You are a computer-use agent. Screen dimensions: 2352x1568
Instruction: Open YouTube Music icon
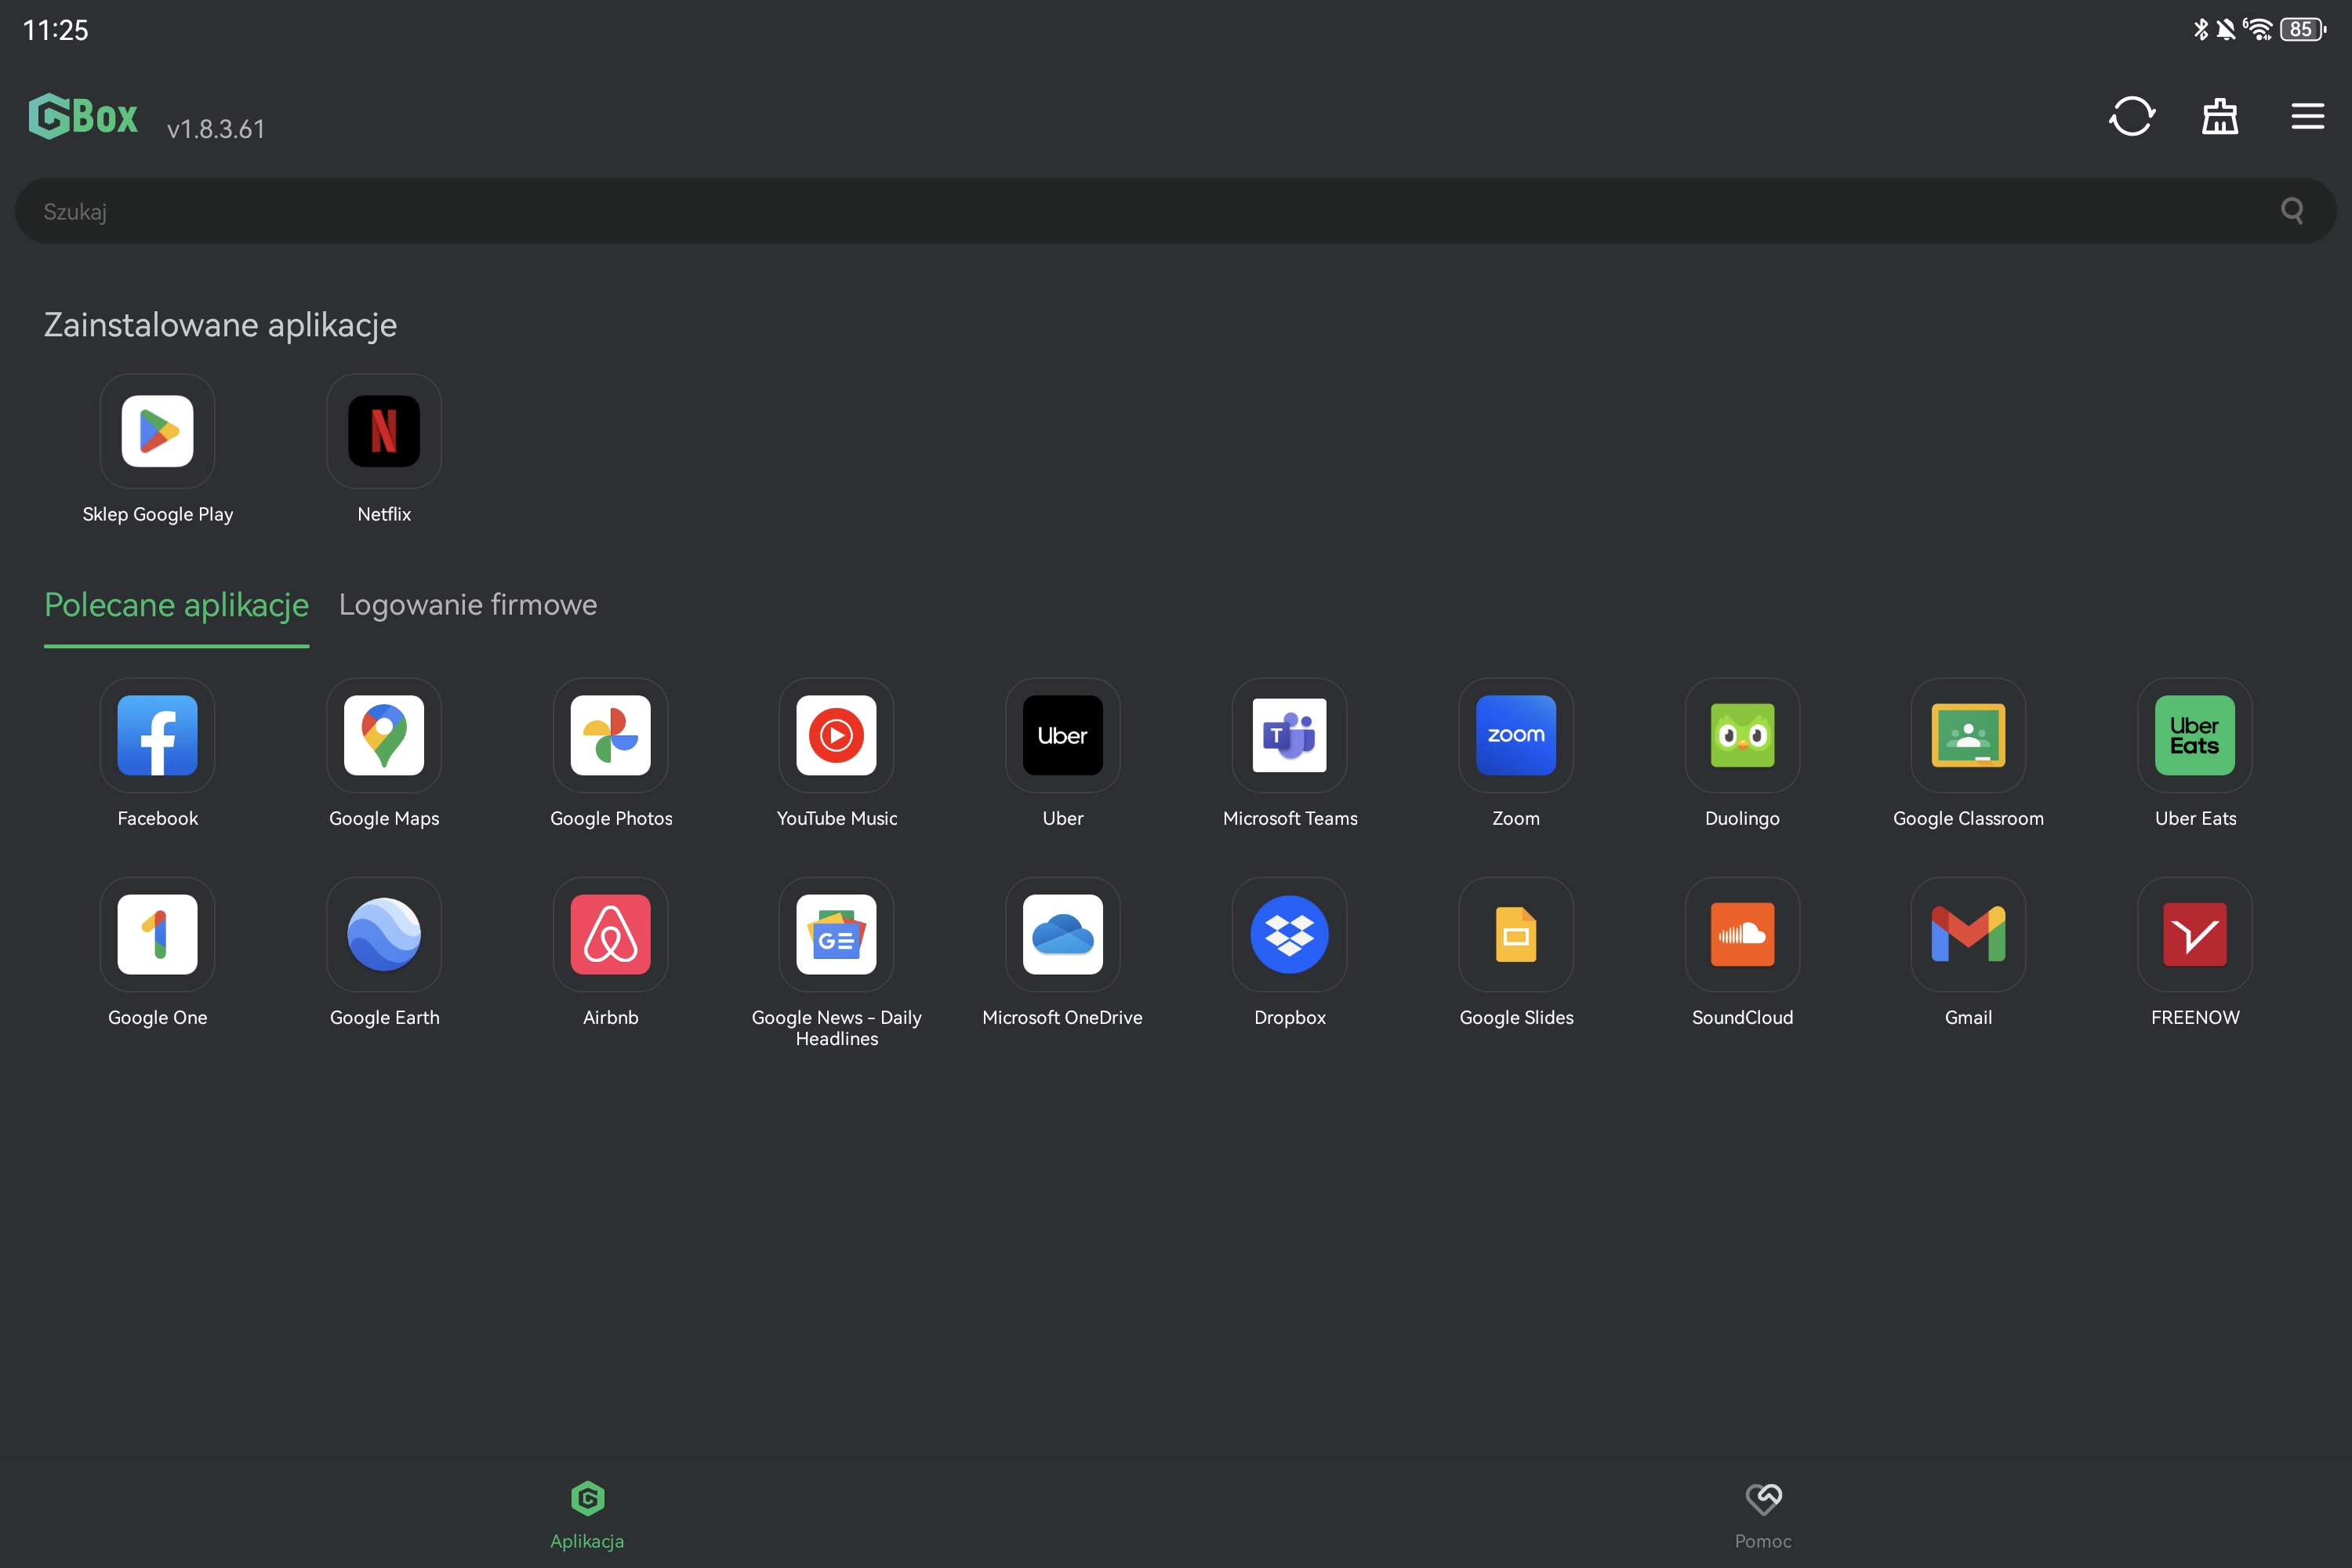tap(836, 735)
